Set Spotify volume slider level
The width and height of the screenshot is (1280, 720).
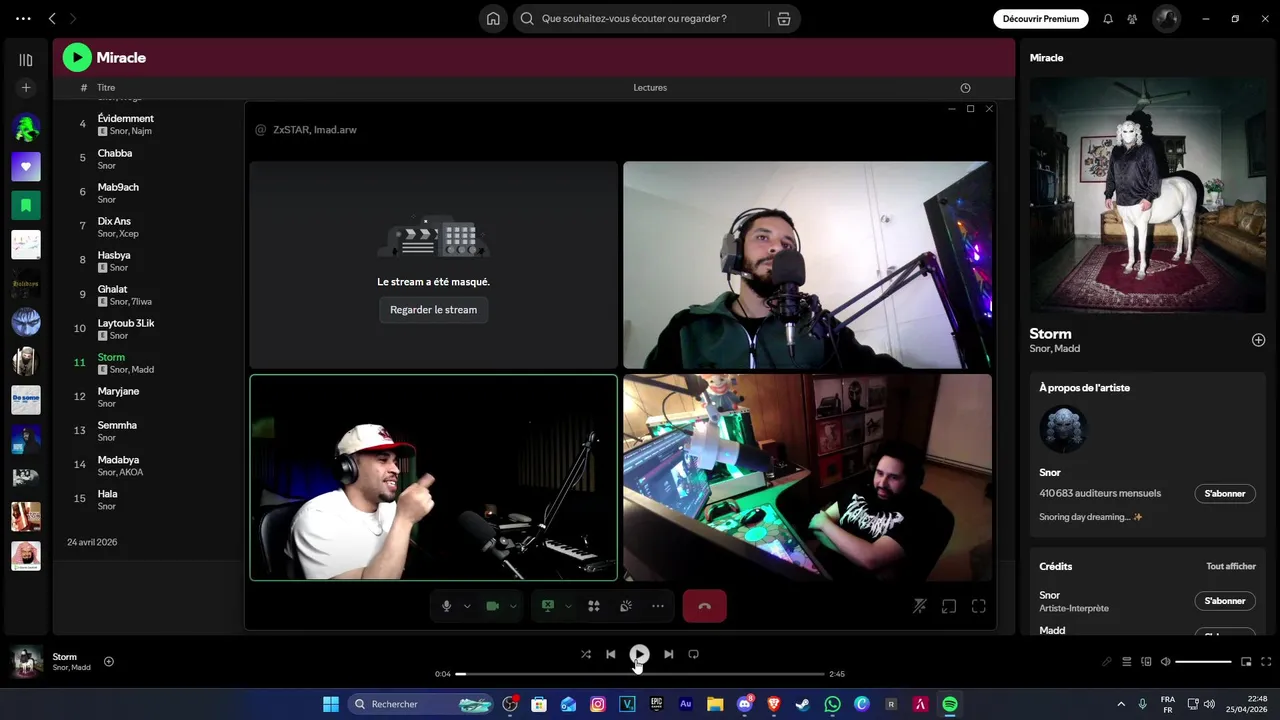(1203, 662)
